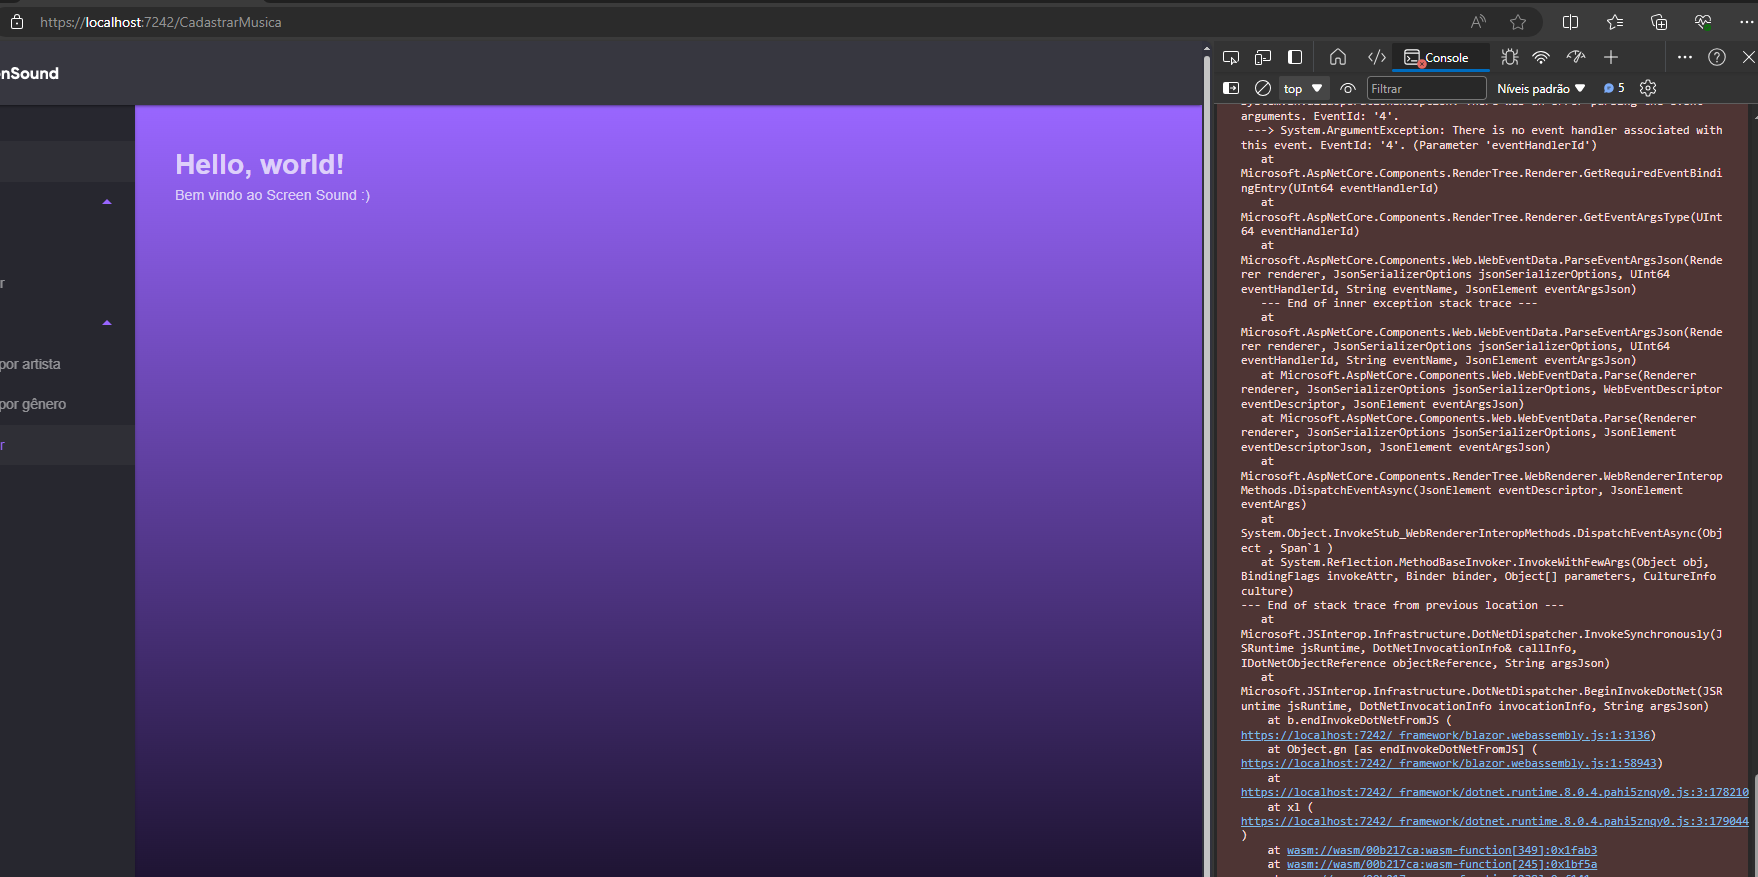Screen dimensions: 1758x877
Task: Select the inspect element tool in DevTools
Action: coord(1231,58)
